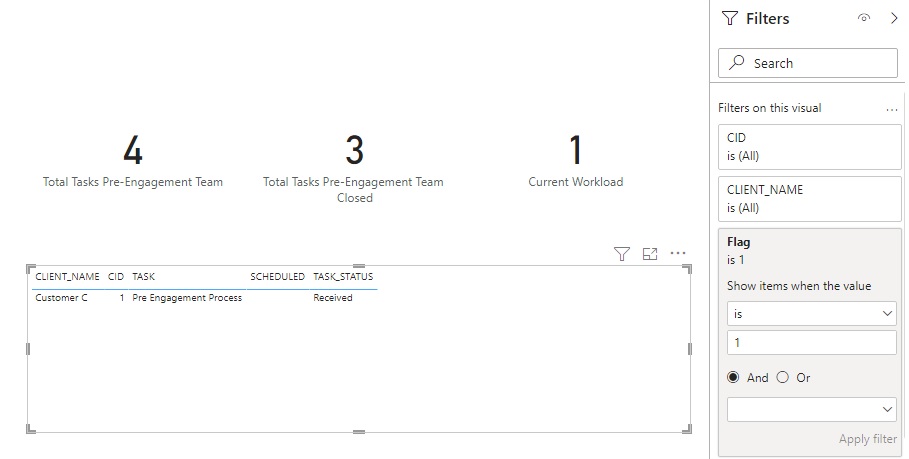Select the Customer C cell
Viewport: 909px width, 459px height.
pyautogui.click(x=61, y=297)
